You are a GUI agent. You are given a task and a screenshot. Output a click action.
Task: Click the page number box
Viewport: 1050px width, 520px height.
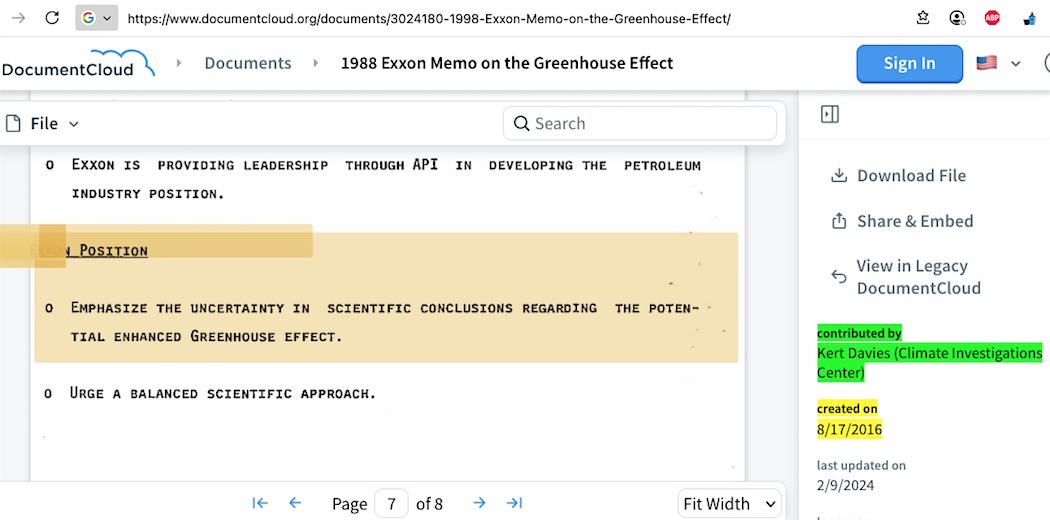pos(391,504)
